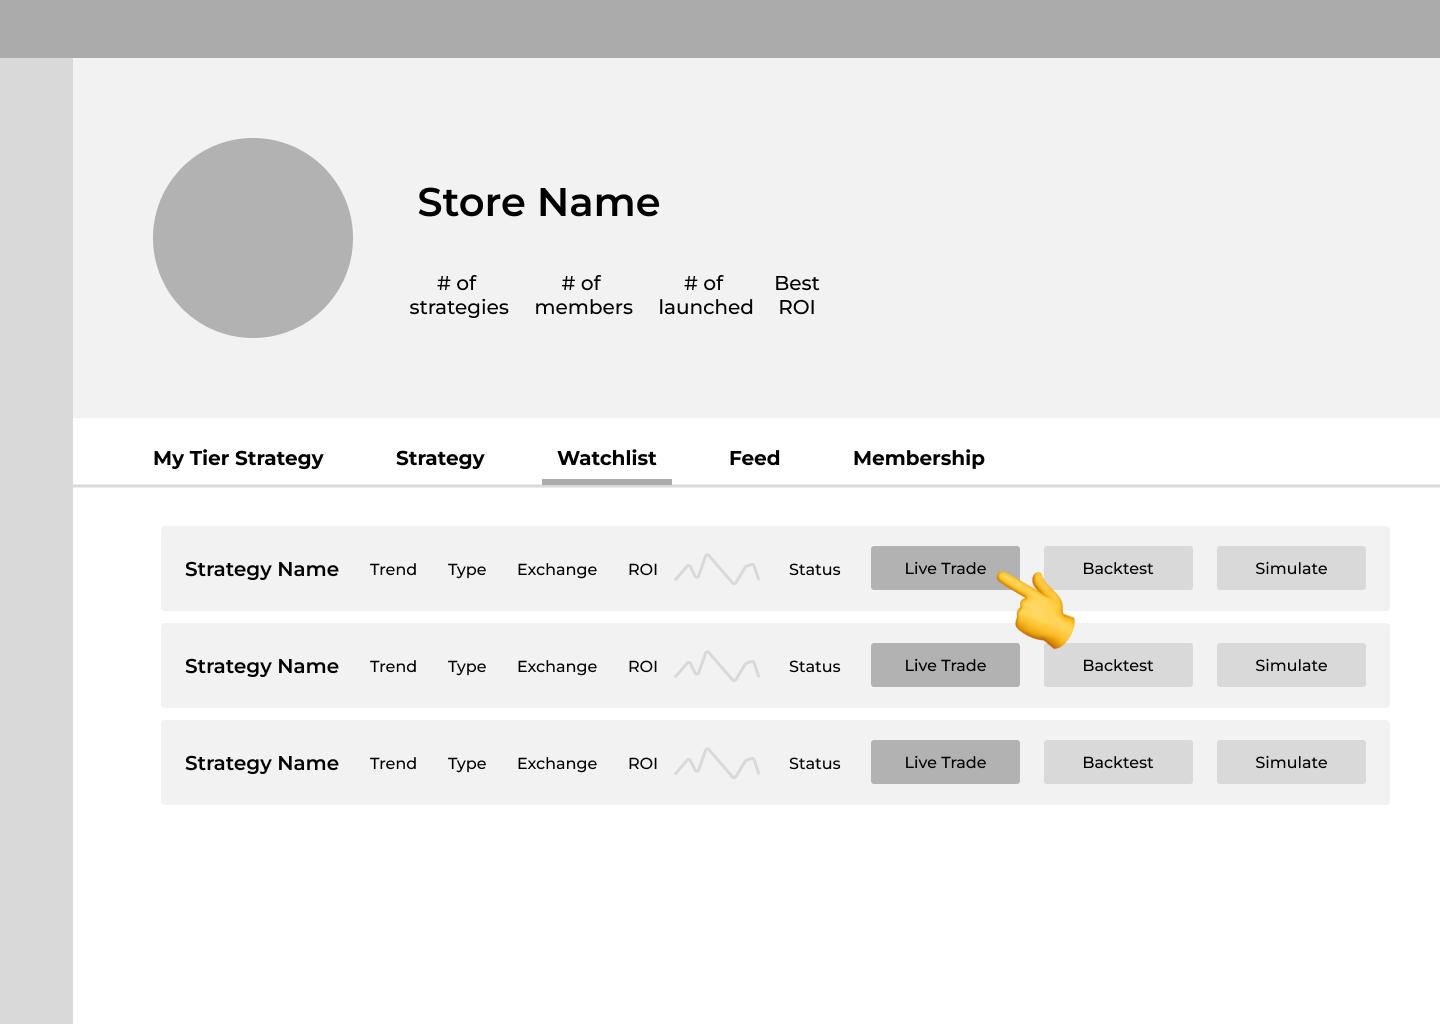Open the Membership tab
The image size is (1440, 1024).
(918, 458)
